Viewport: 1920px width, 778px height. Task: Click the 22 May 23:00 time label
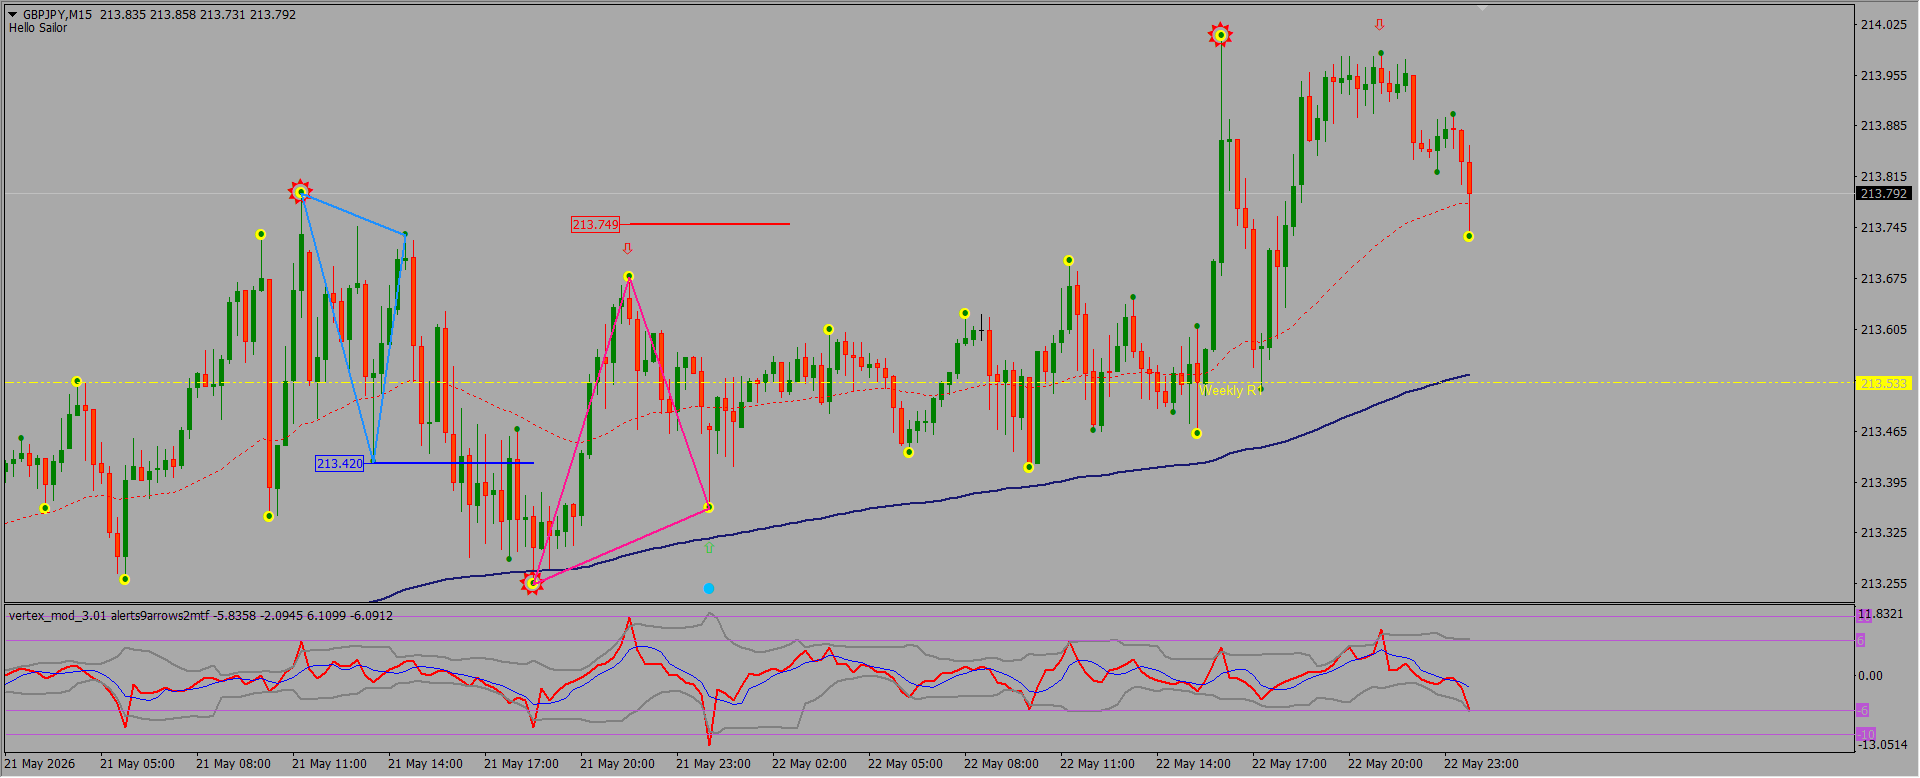click(x=1481, y=764)
